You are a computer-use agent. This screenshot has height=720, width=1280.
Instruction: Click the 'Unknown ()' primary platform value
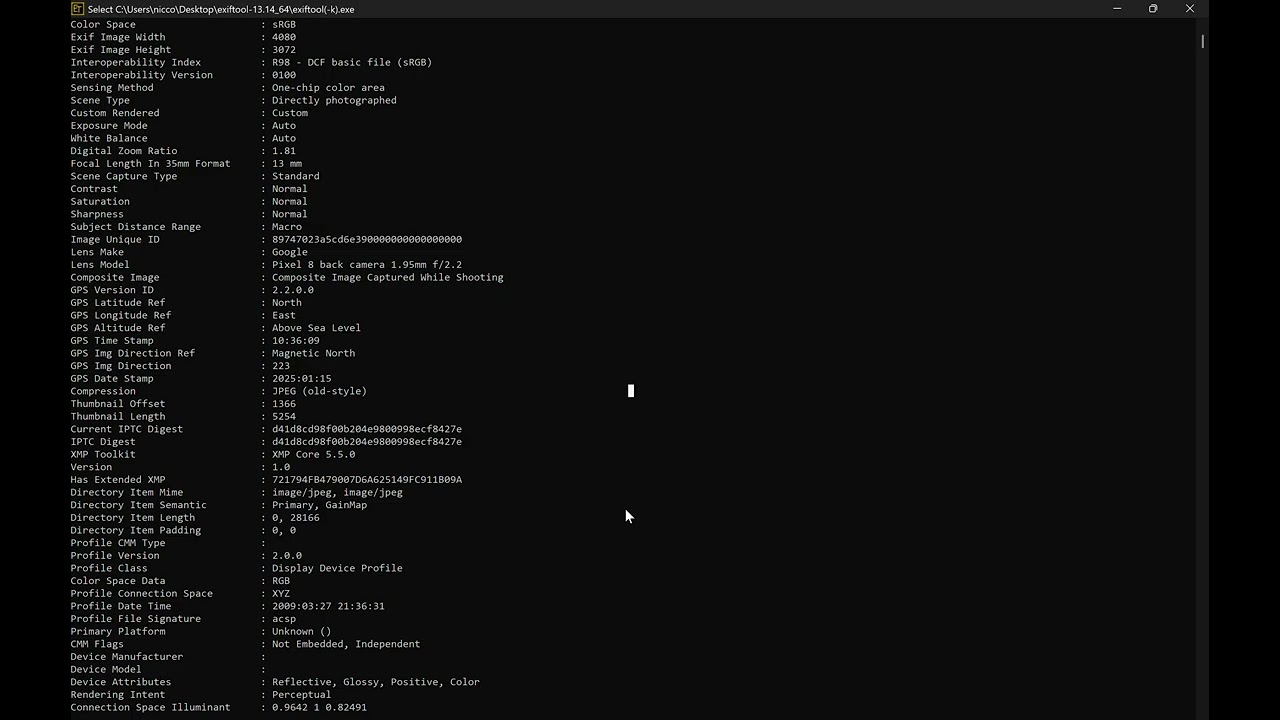(302, 632)
